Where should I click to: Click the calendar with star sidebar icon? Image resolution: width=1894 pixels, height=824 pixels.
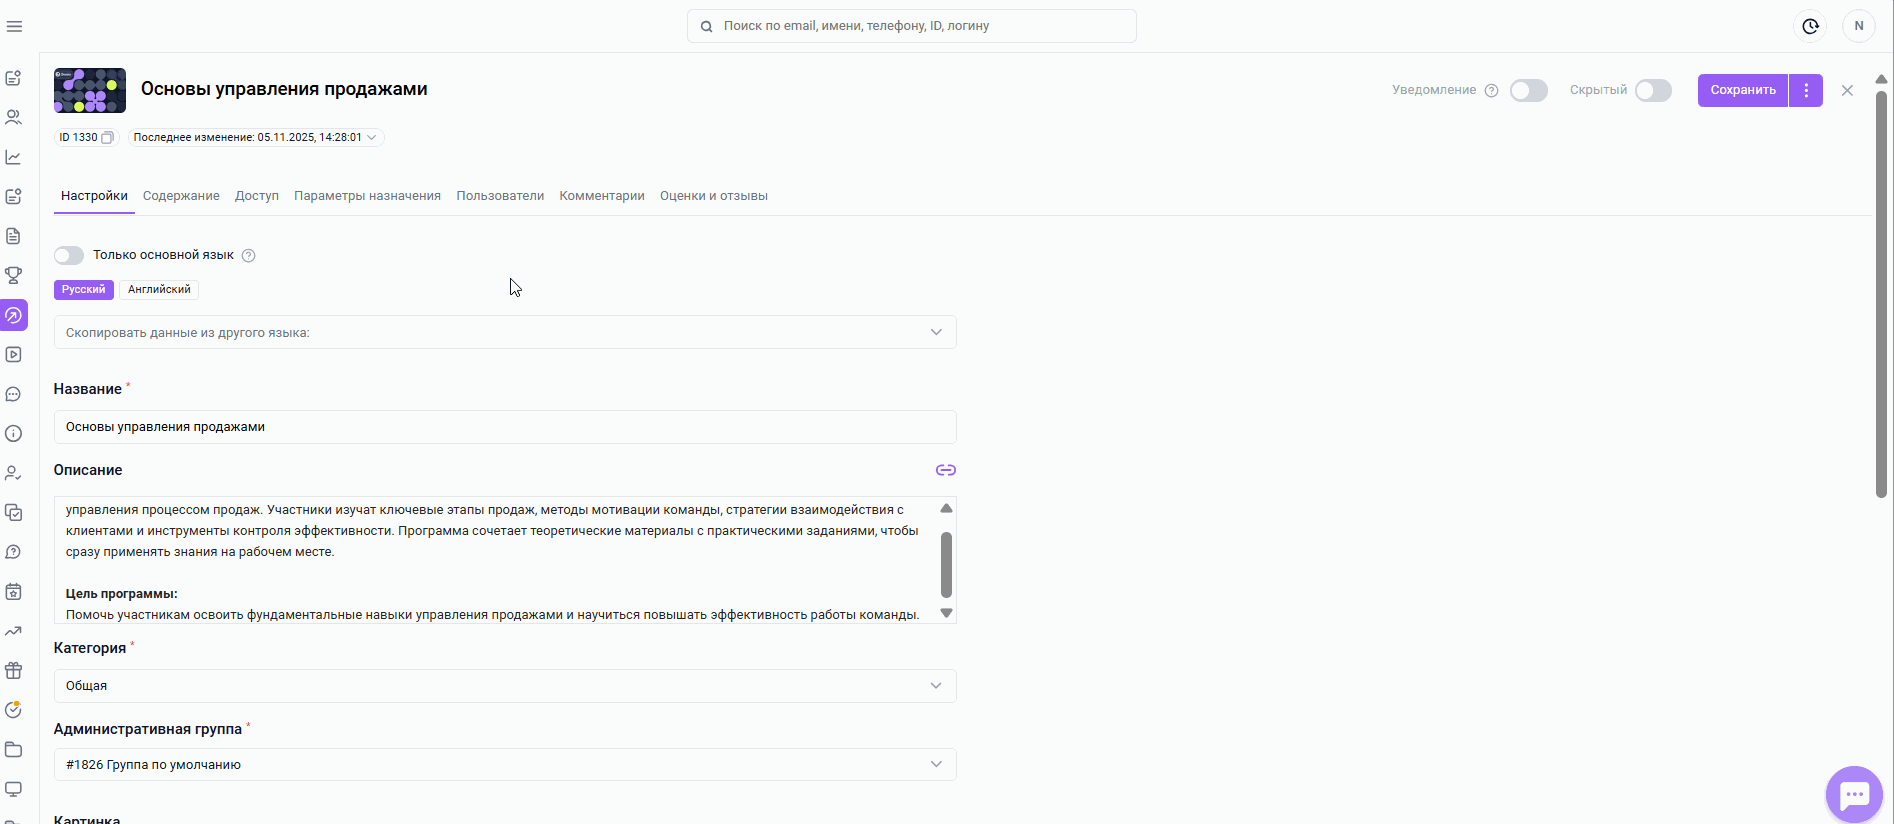[x=14, y=592]
